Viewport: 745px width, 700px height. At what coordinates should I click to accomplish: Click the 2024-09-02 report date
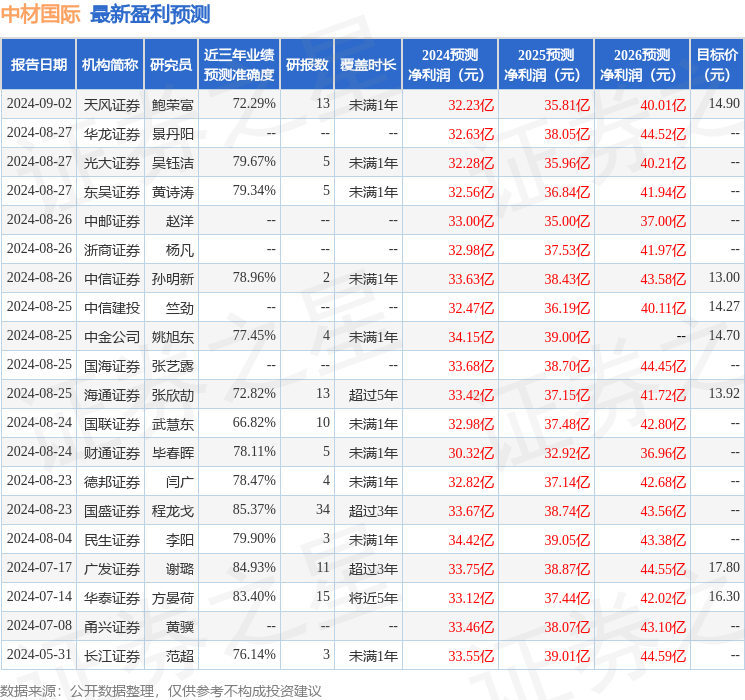(39, 103)
